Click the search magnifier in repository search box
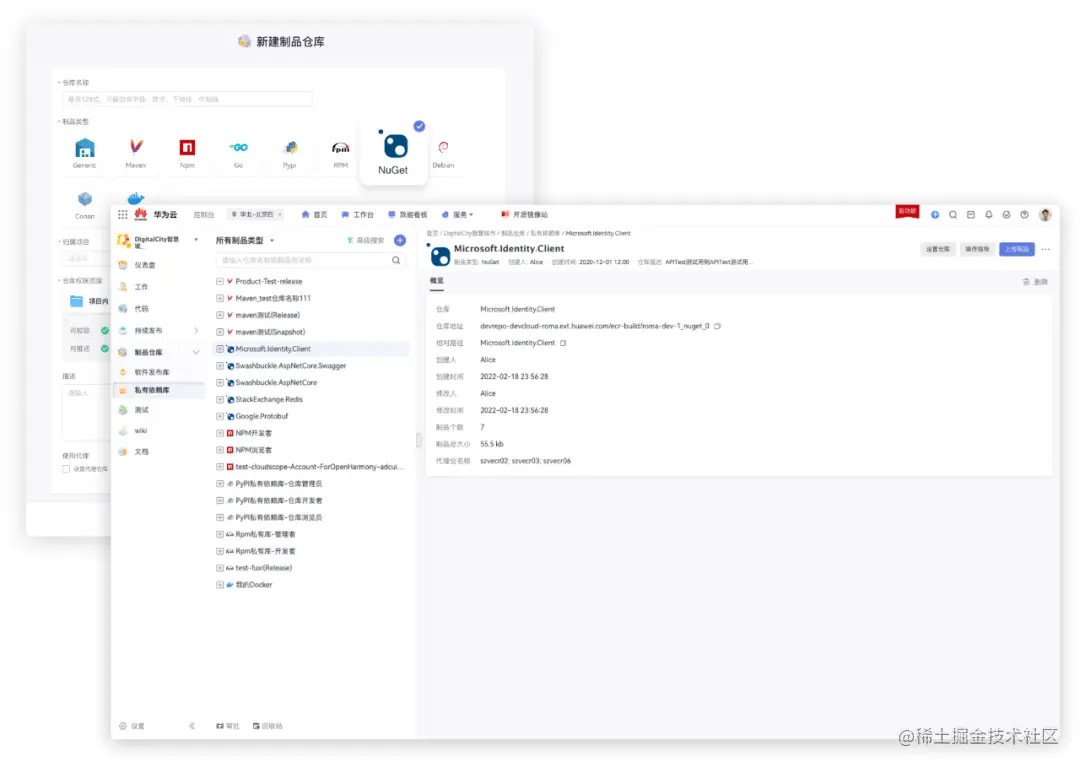The height and width of the screenshot is (768, 1080). coord(396,260)
